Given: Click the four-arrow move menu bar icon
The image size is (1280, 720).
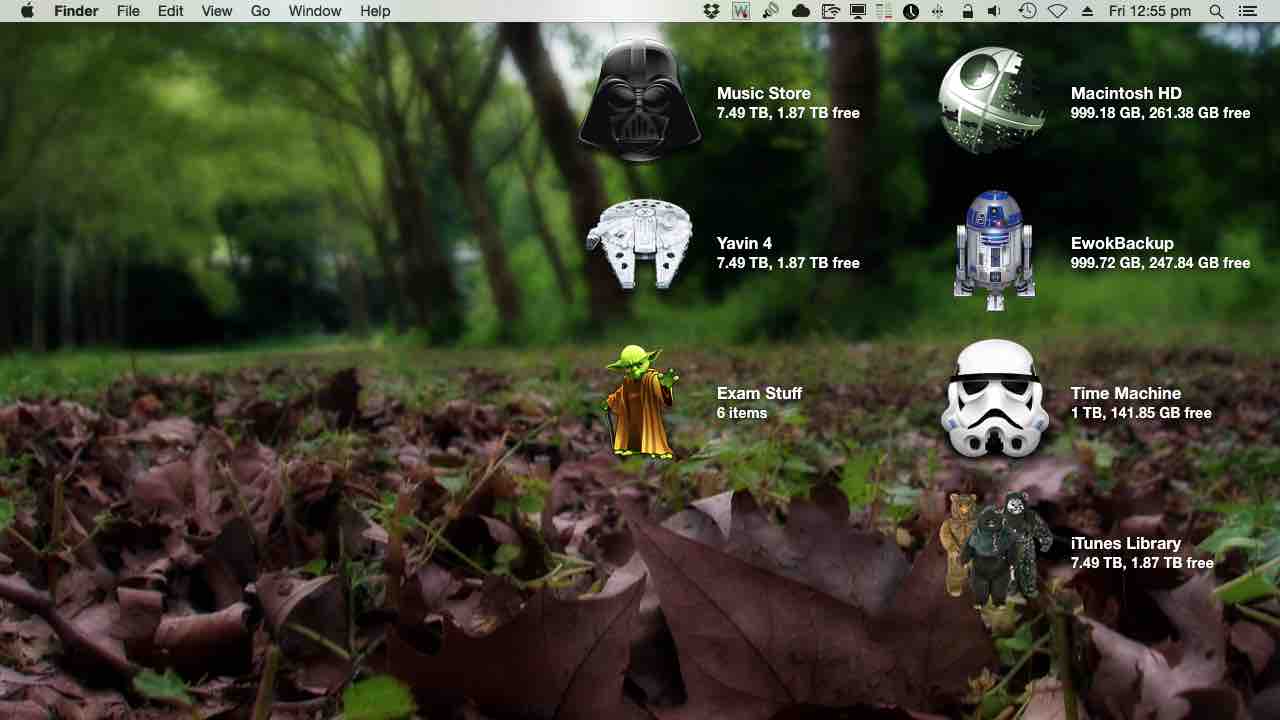Looking at the screenshot, I should pos(938,11).
